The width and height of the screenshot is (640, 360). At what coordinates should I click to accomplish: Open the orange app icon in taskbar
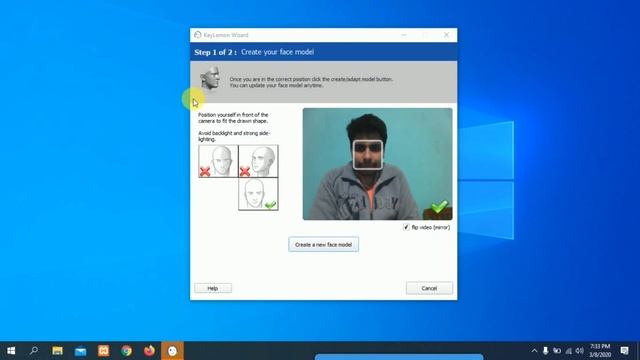coord(104,351)
